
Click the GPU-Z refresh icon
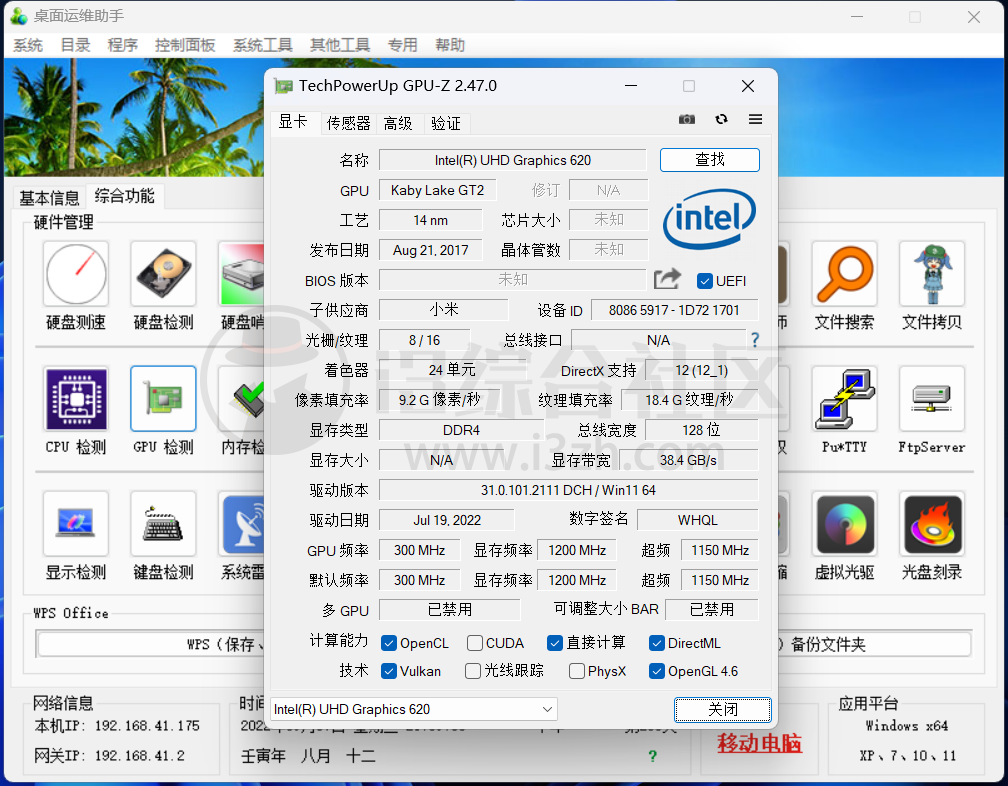tap(721, 120)
